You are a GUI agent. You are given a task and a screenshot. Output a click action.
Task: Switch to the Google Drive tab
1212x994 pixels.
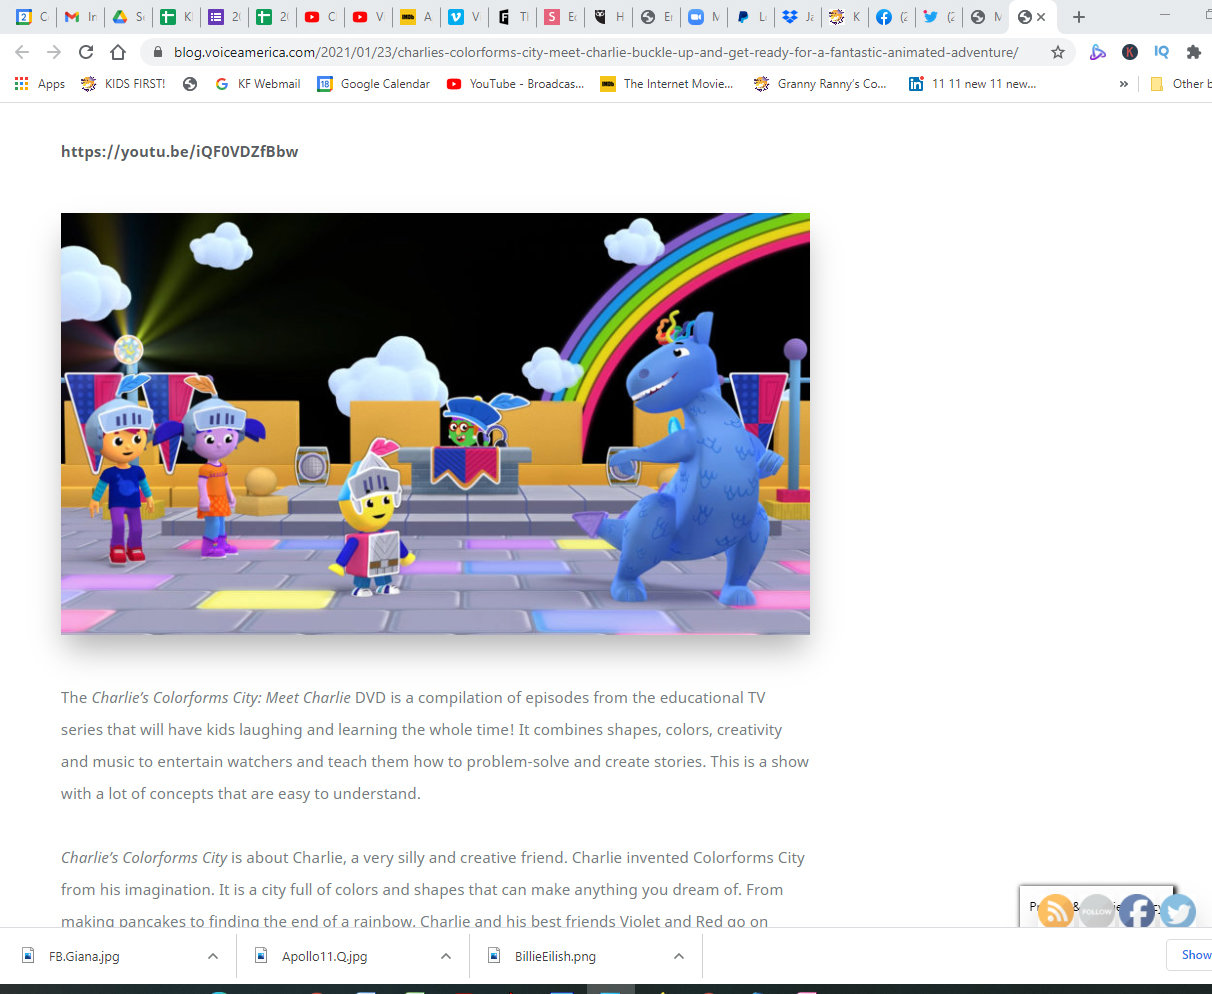(x=128, y=17)
